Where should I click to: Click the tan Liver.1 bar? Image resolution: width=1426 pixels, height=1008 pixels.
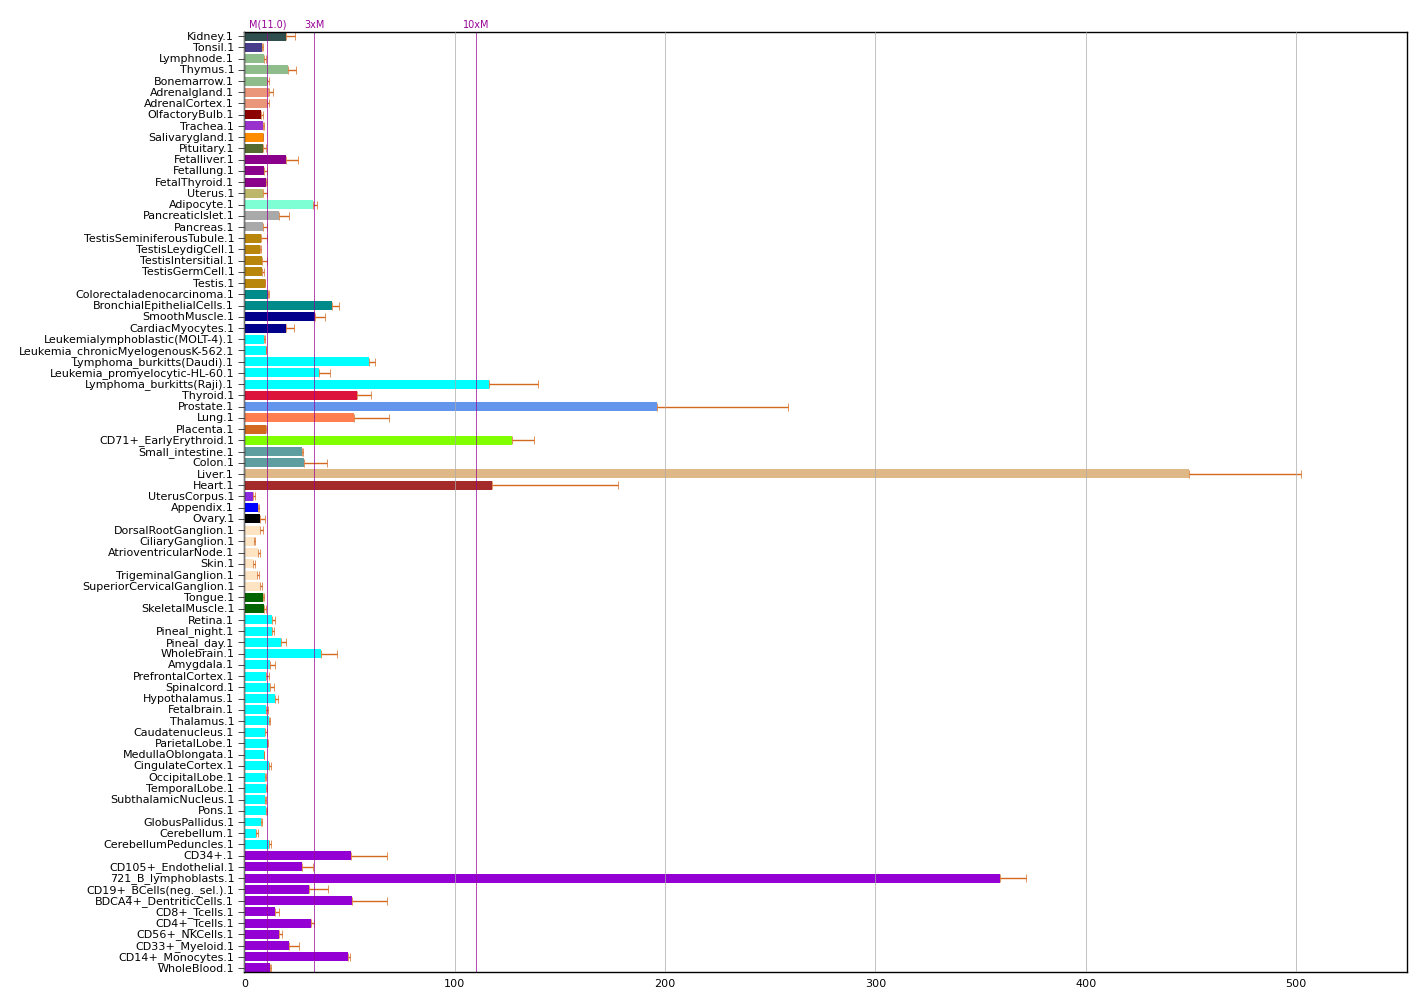click(x=716, y=474)
